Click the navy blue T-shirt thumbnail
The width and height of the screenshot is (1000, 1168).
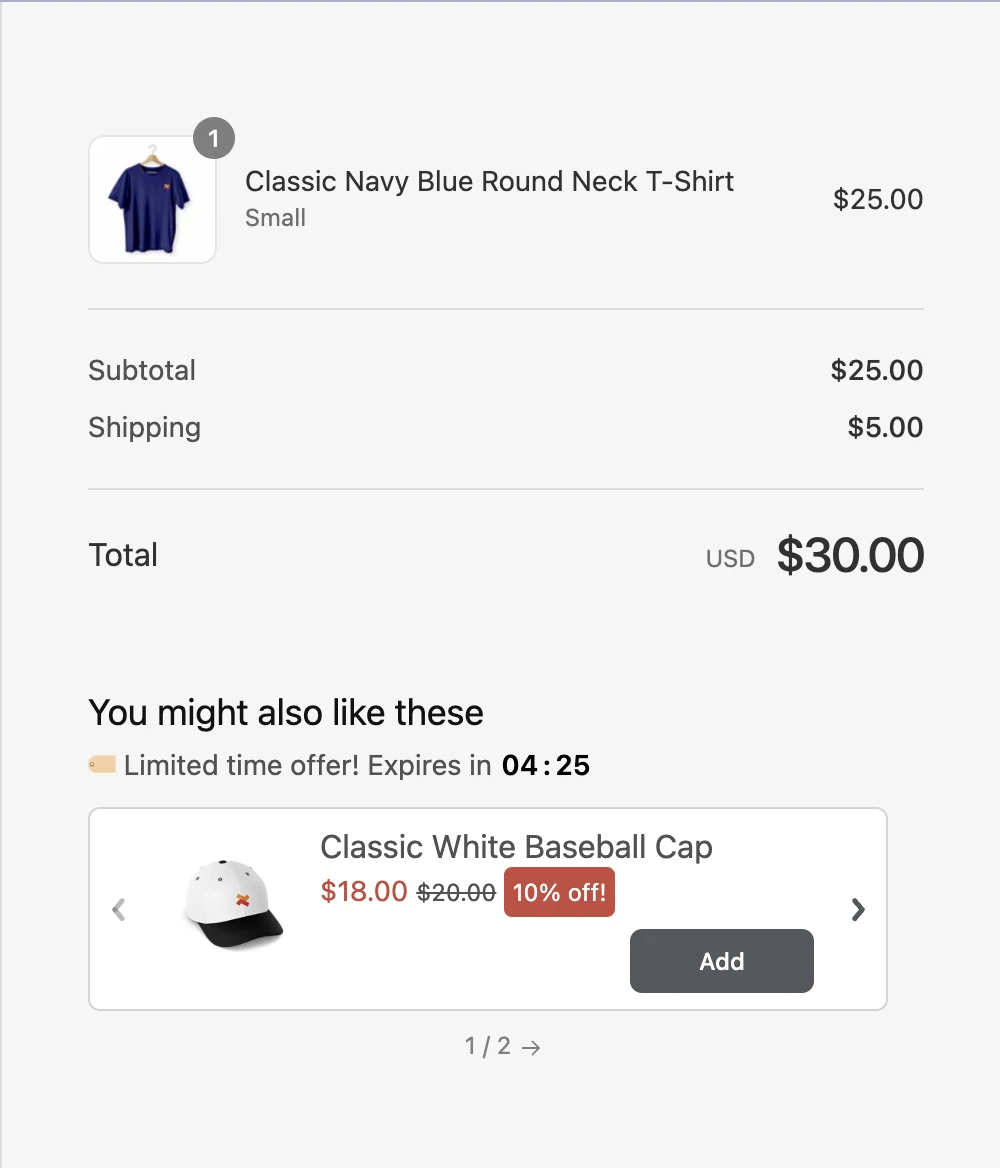click(x=152, y=200)
